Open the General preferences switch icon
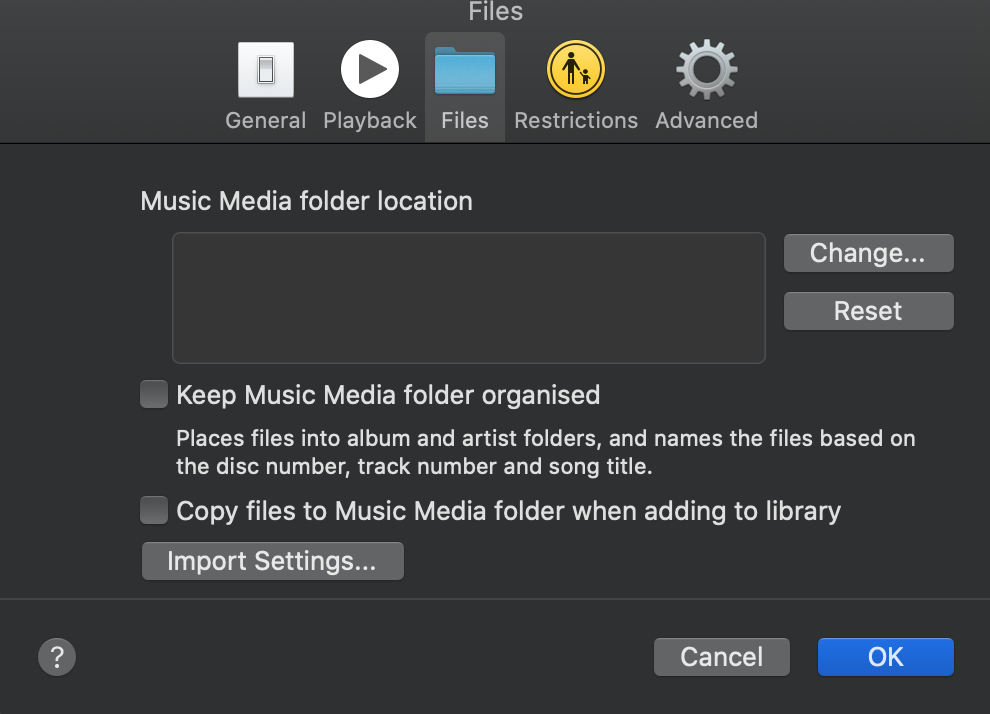Viewport: 990px width, 714px height. [x=266, y=69]
